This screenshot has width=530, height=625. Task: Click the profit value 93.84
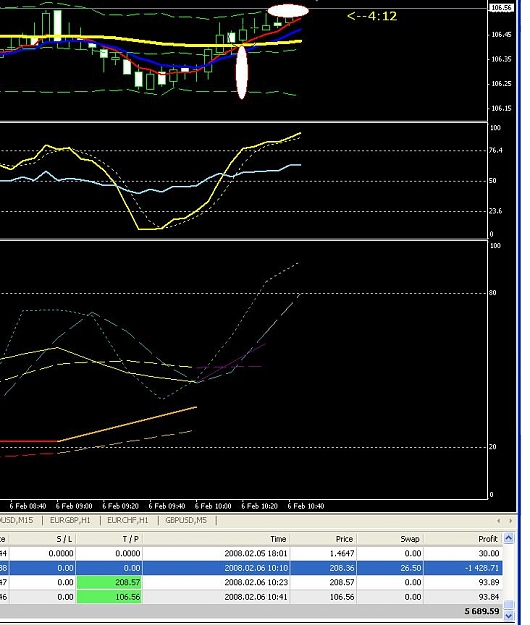[489, 597]
